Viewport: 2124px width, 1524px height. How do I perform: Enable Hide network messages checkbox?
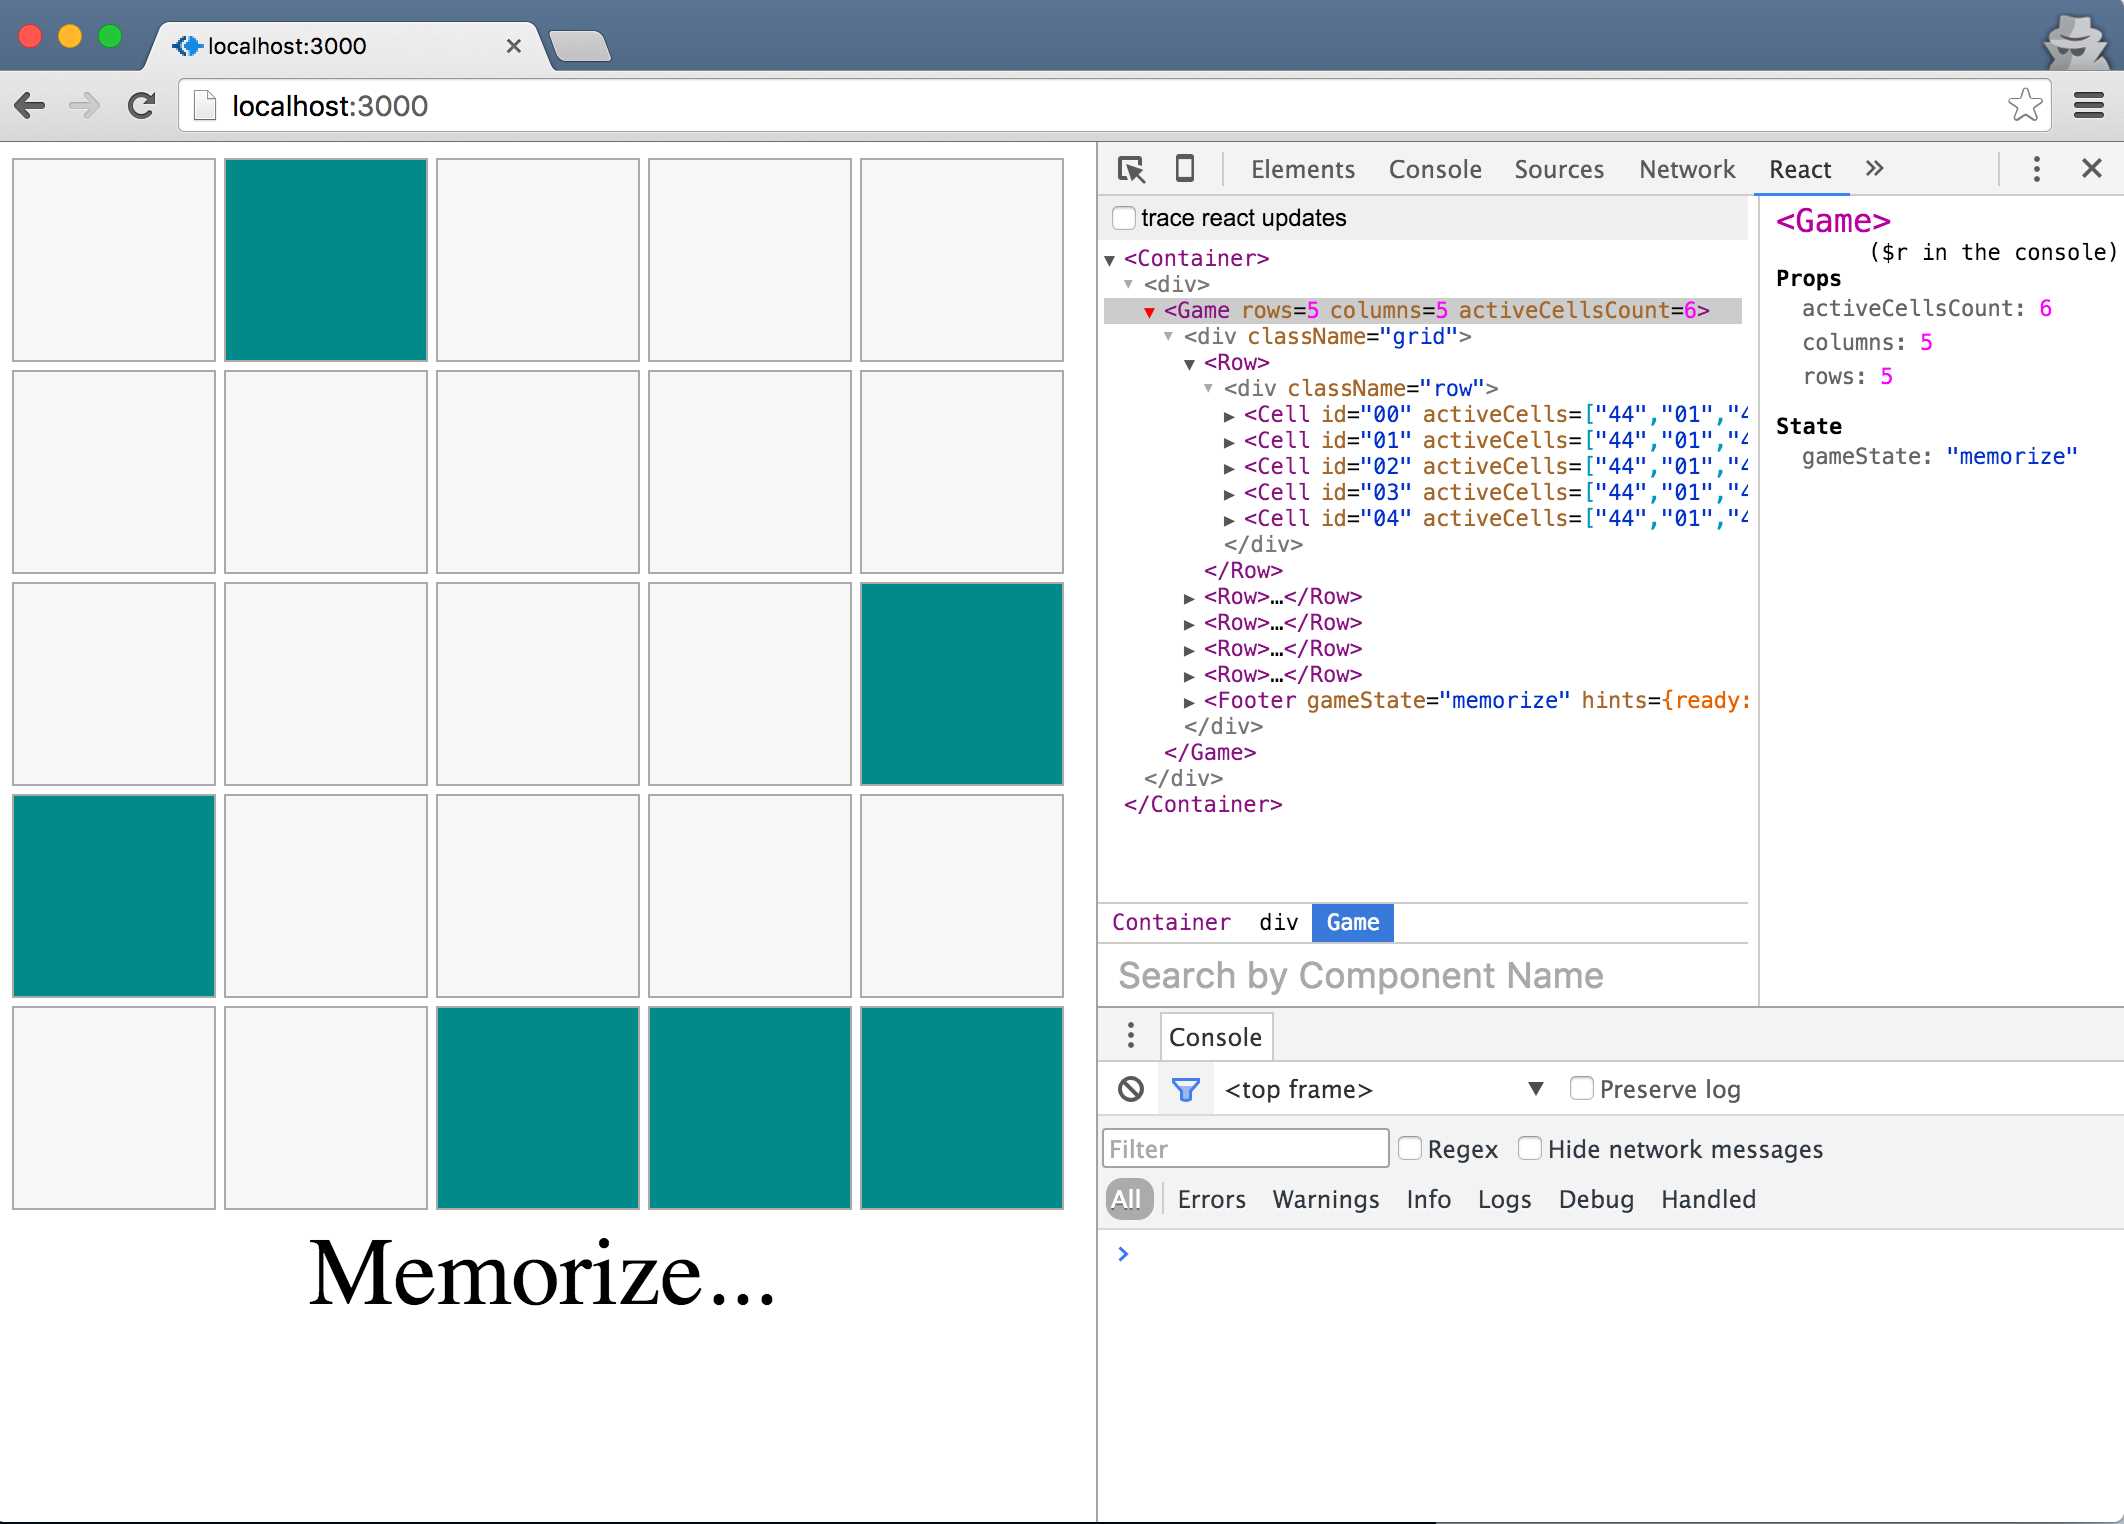(1529, 1148)
